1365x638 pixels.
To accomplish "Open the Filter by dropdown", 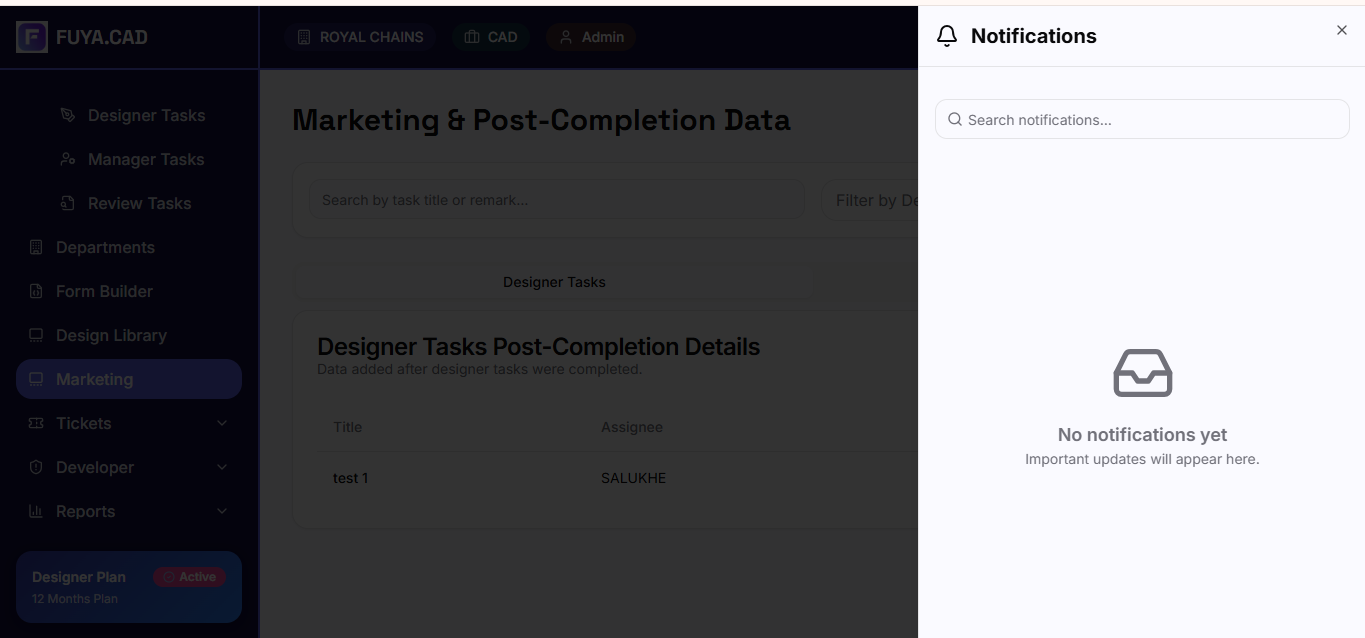I will pyautogui.click(x=870, y=200).
